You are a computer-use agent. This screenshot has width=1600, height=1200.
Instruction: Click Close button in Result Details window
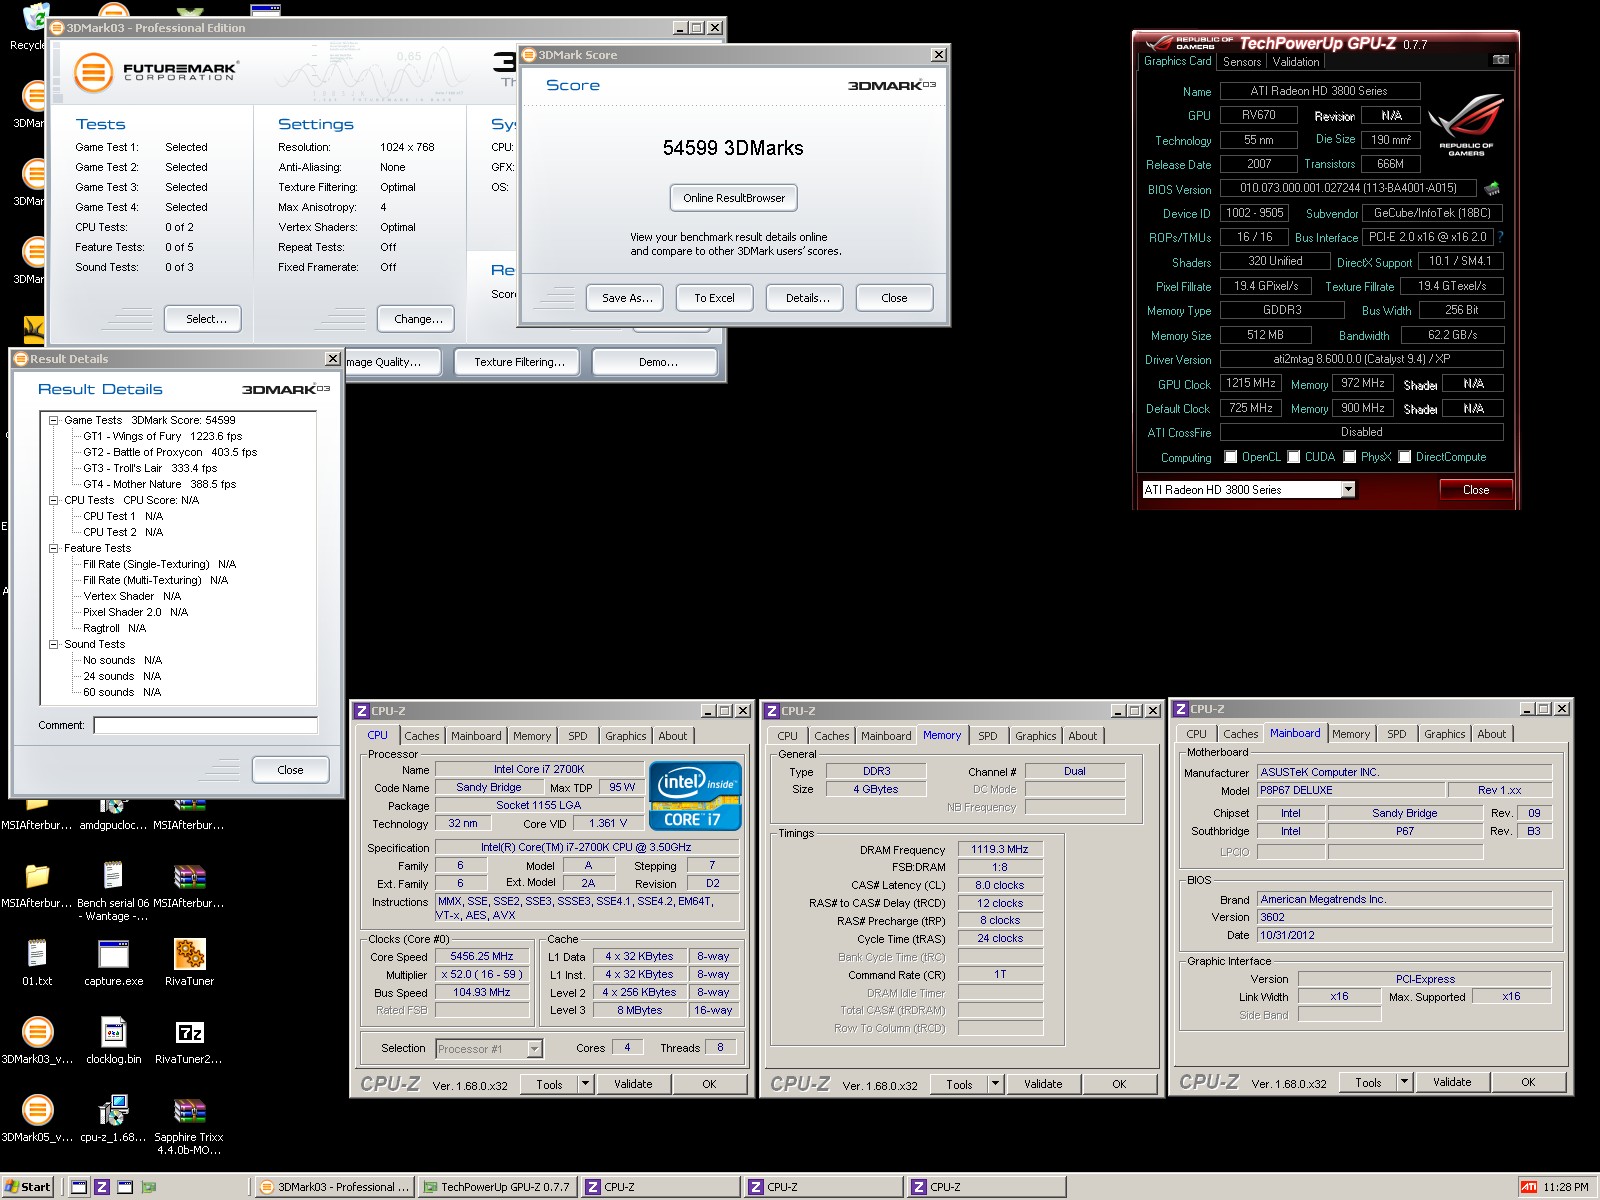[x=290, y=770]
